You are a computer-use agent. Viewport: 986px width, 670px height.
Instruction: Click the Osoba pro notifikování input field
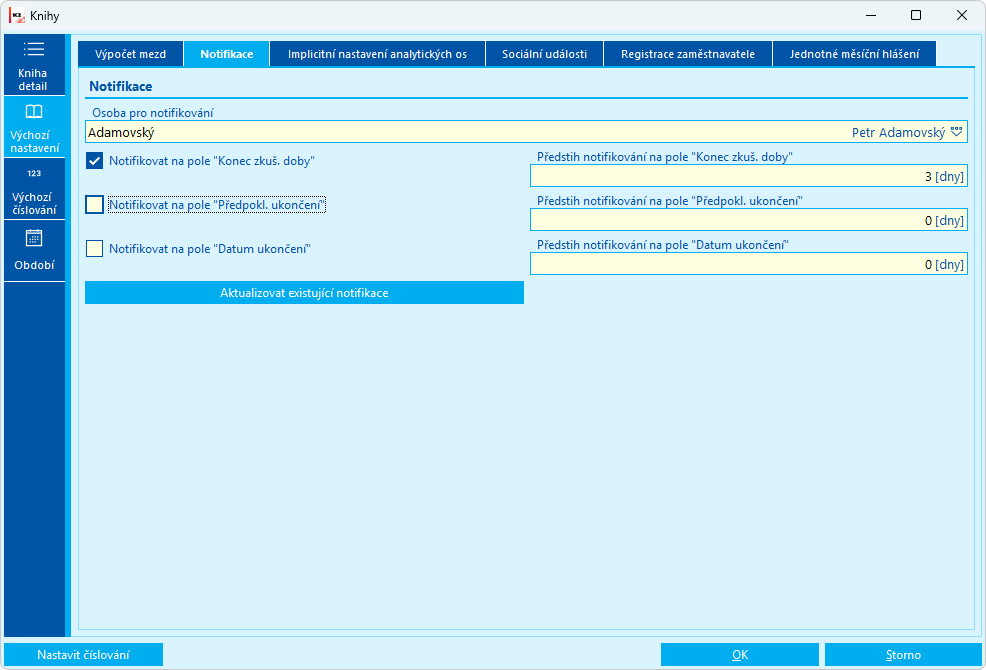pyautogui.click(x=526, y=132)
